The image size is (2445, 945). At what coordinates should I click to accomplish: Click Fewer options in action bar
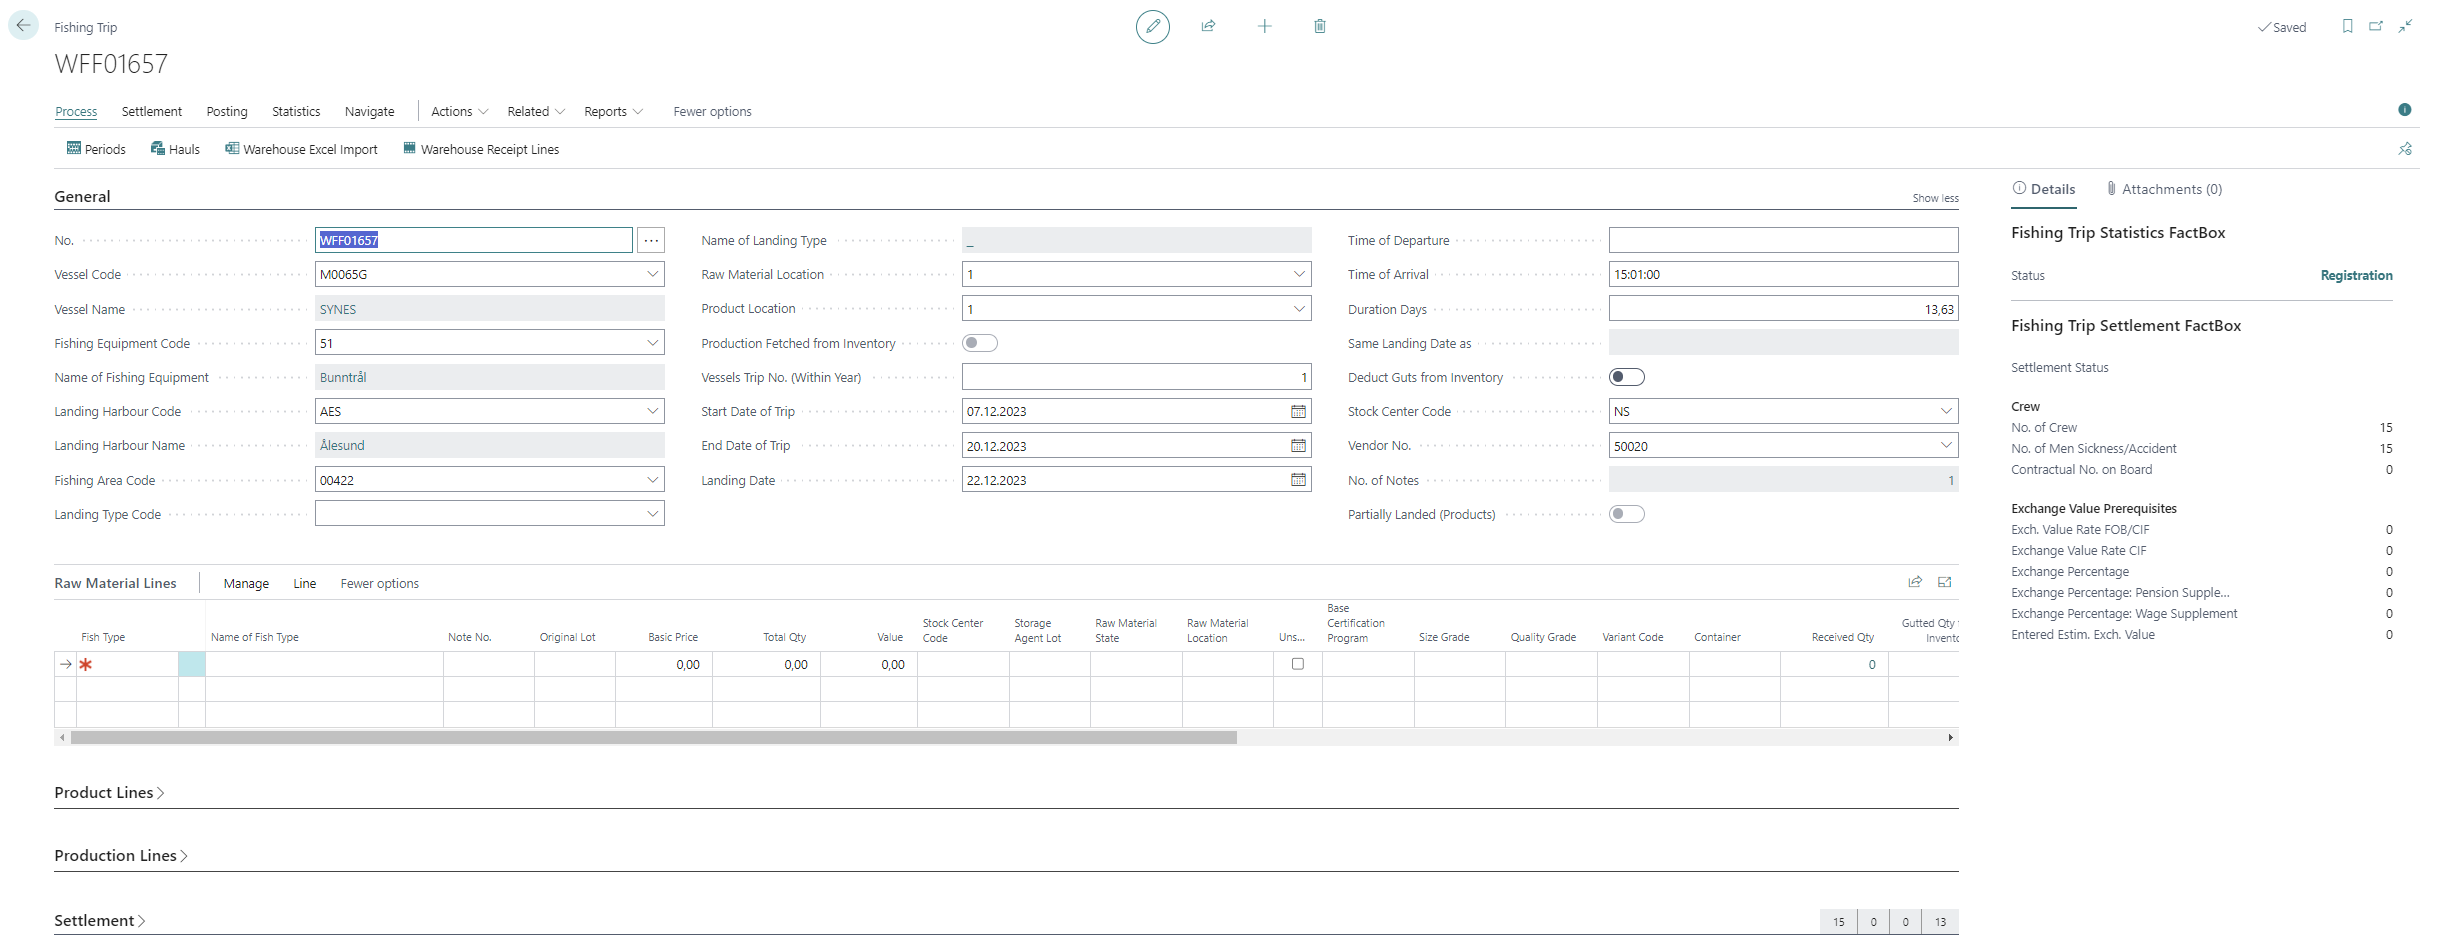click(x=712, y=111)
